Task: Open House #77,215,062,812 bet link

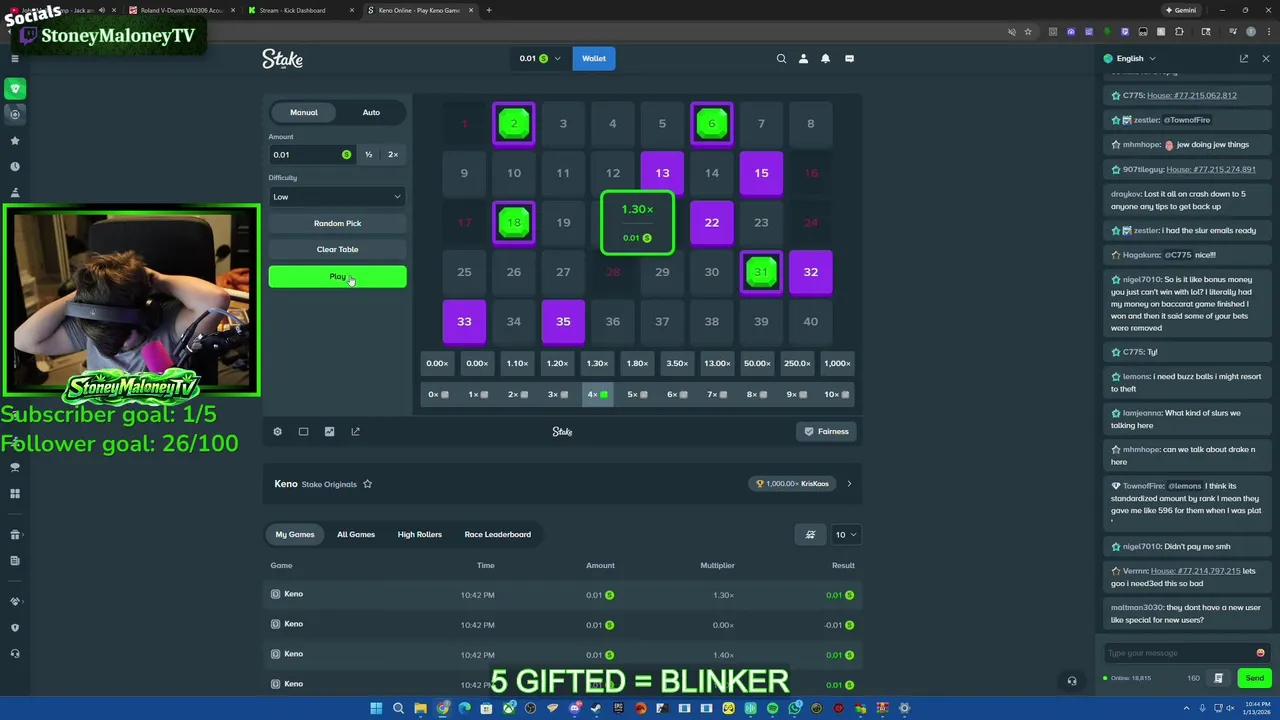Action: tap(1192, 96)
